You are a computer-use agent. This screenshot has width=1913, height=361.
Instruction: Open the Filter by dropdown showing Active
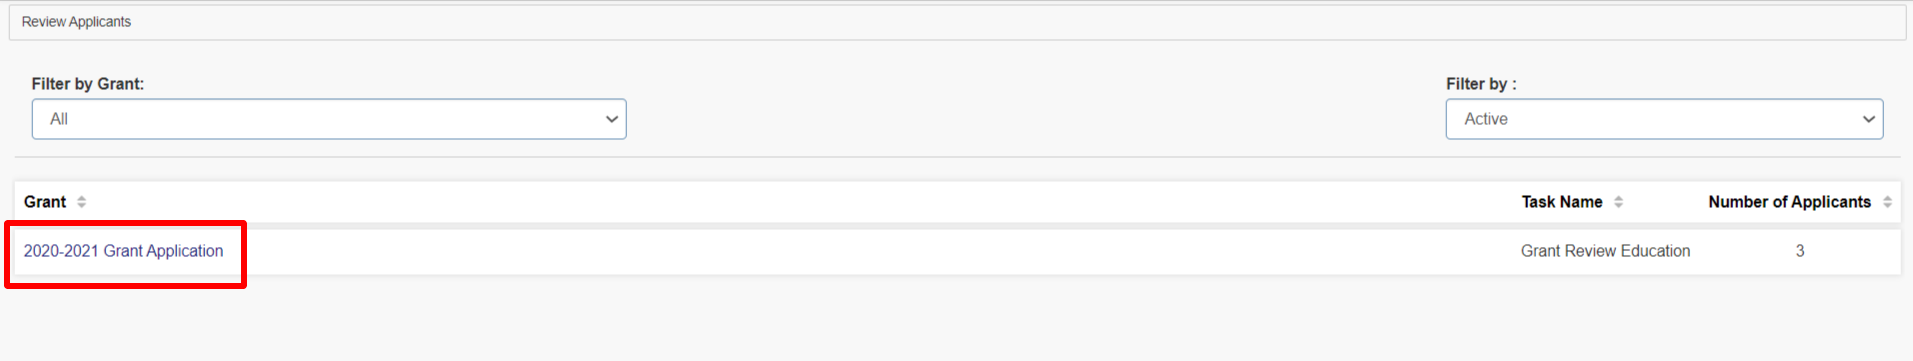click(x=1664, y=119)
